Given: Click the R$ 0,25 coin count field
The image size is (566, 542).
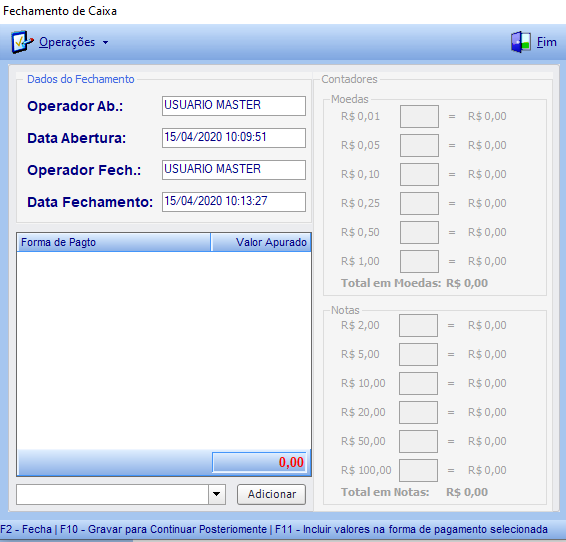Looking at the screenshot, I should click(419, 203).
